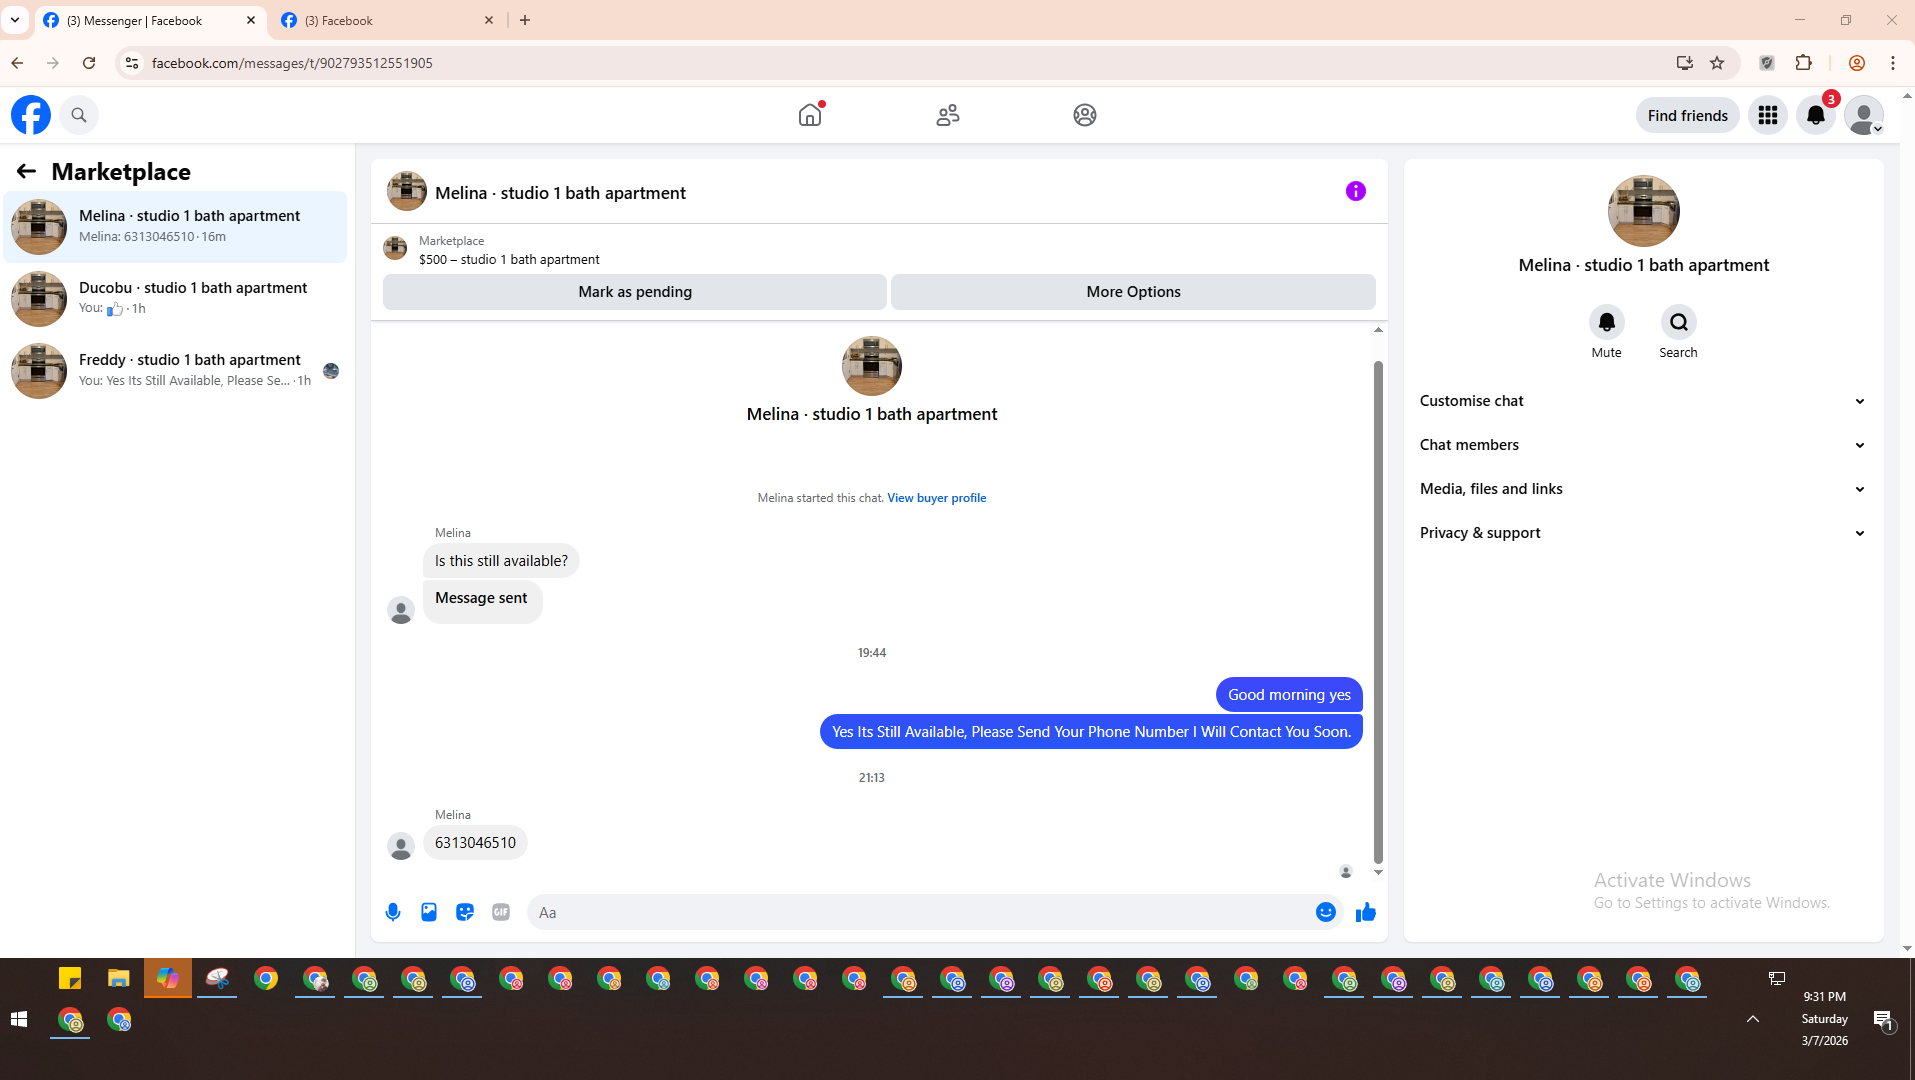Viewport: 1915px width, 1080px height.
Task: Click the browser address bar URL
Action: 292,63
